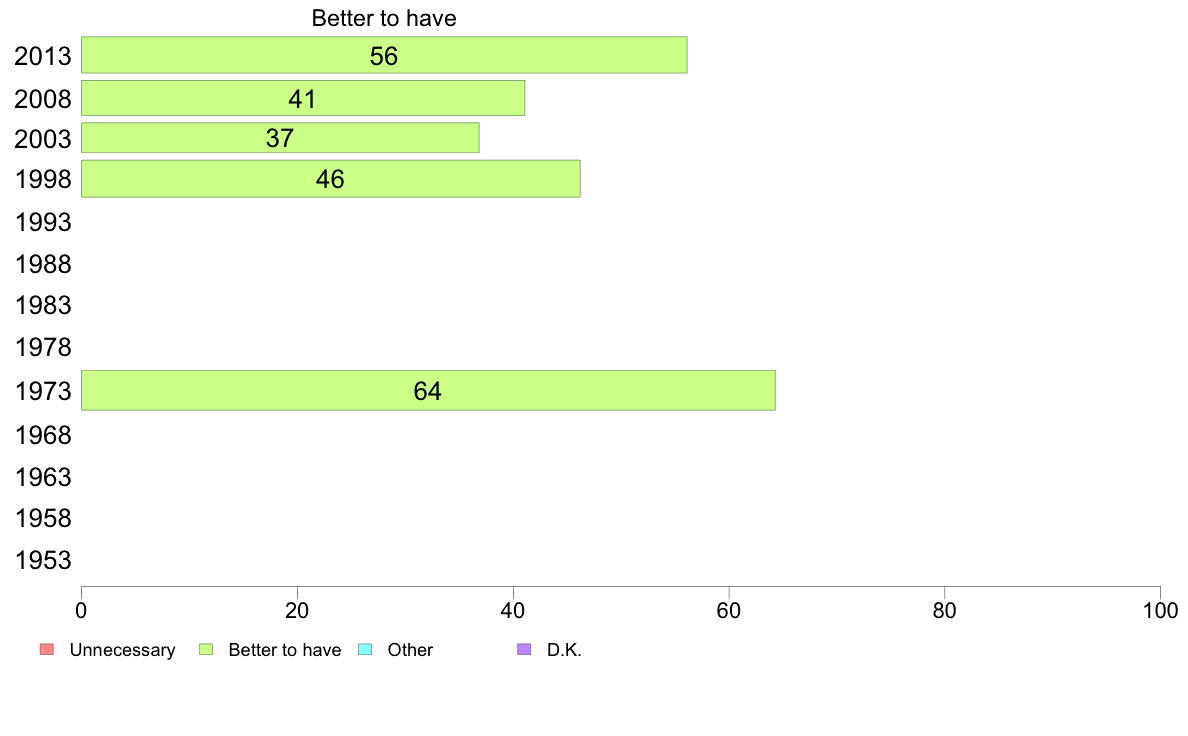
Task: Click the Better to have chart title
Action: coord(384,18)
